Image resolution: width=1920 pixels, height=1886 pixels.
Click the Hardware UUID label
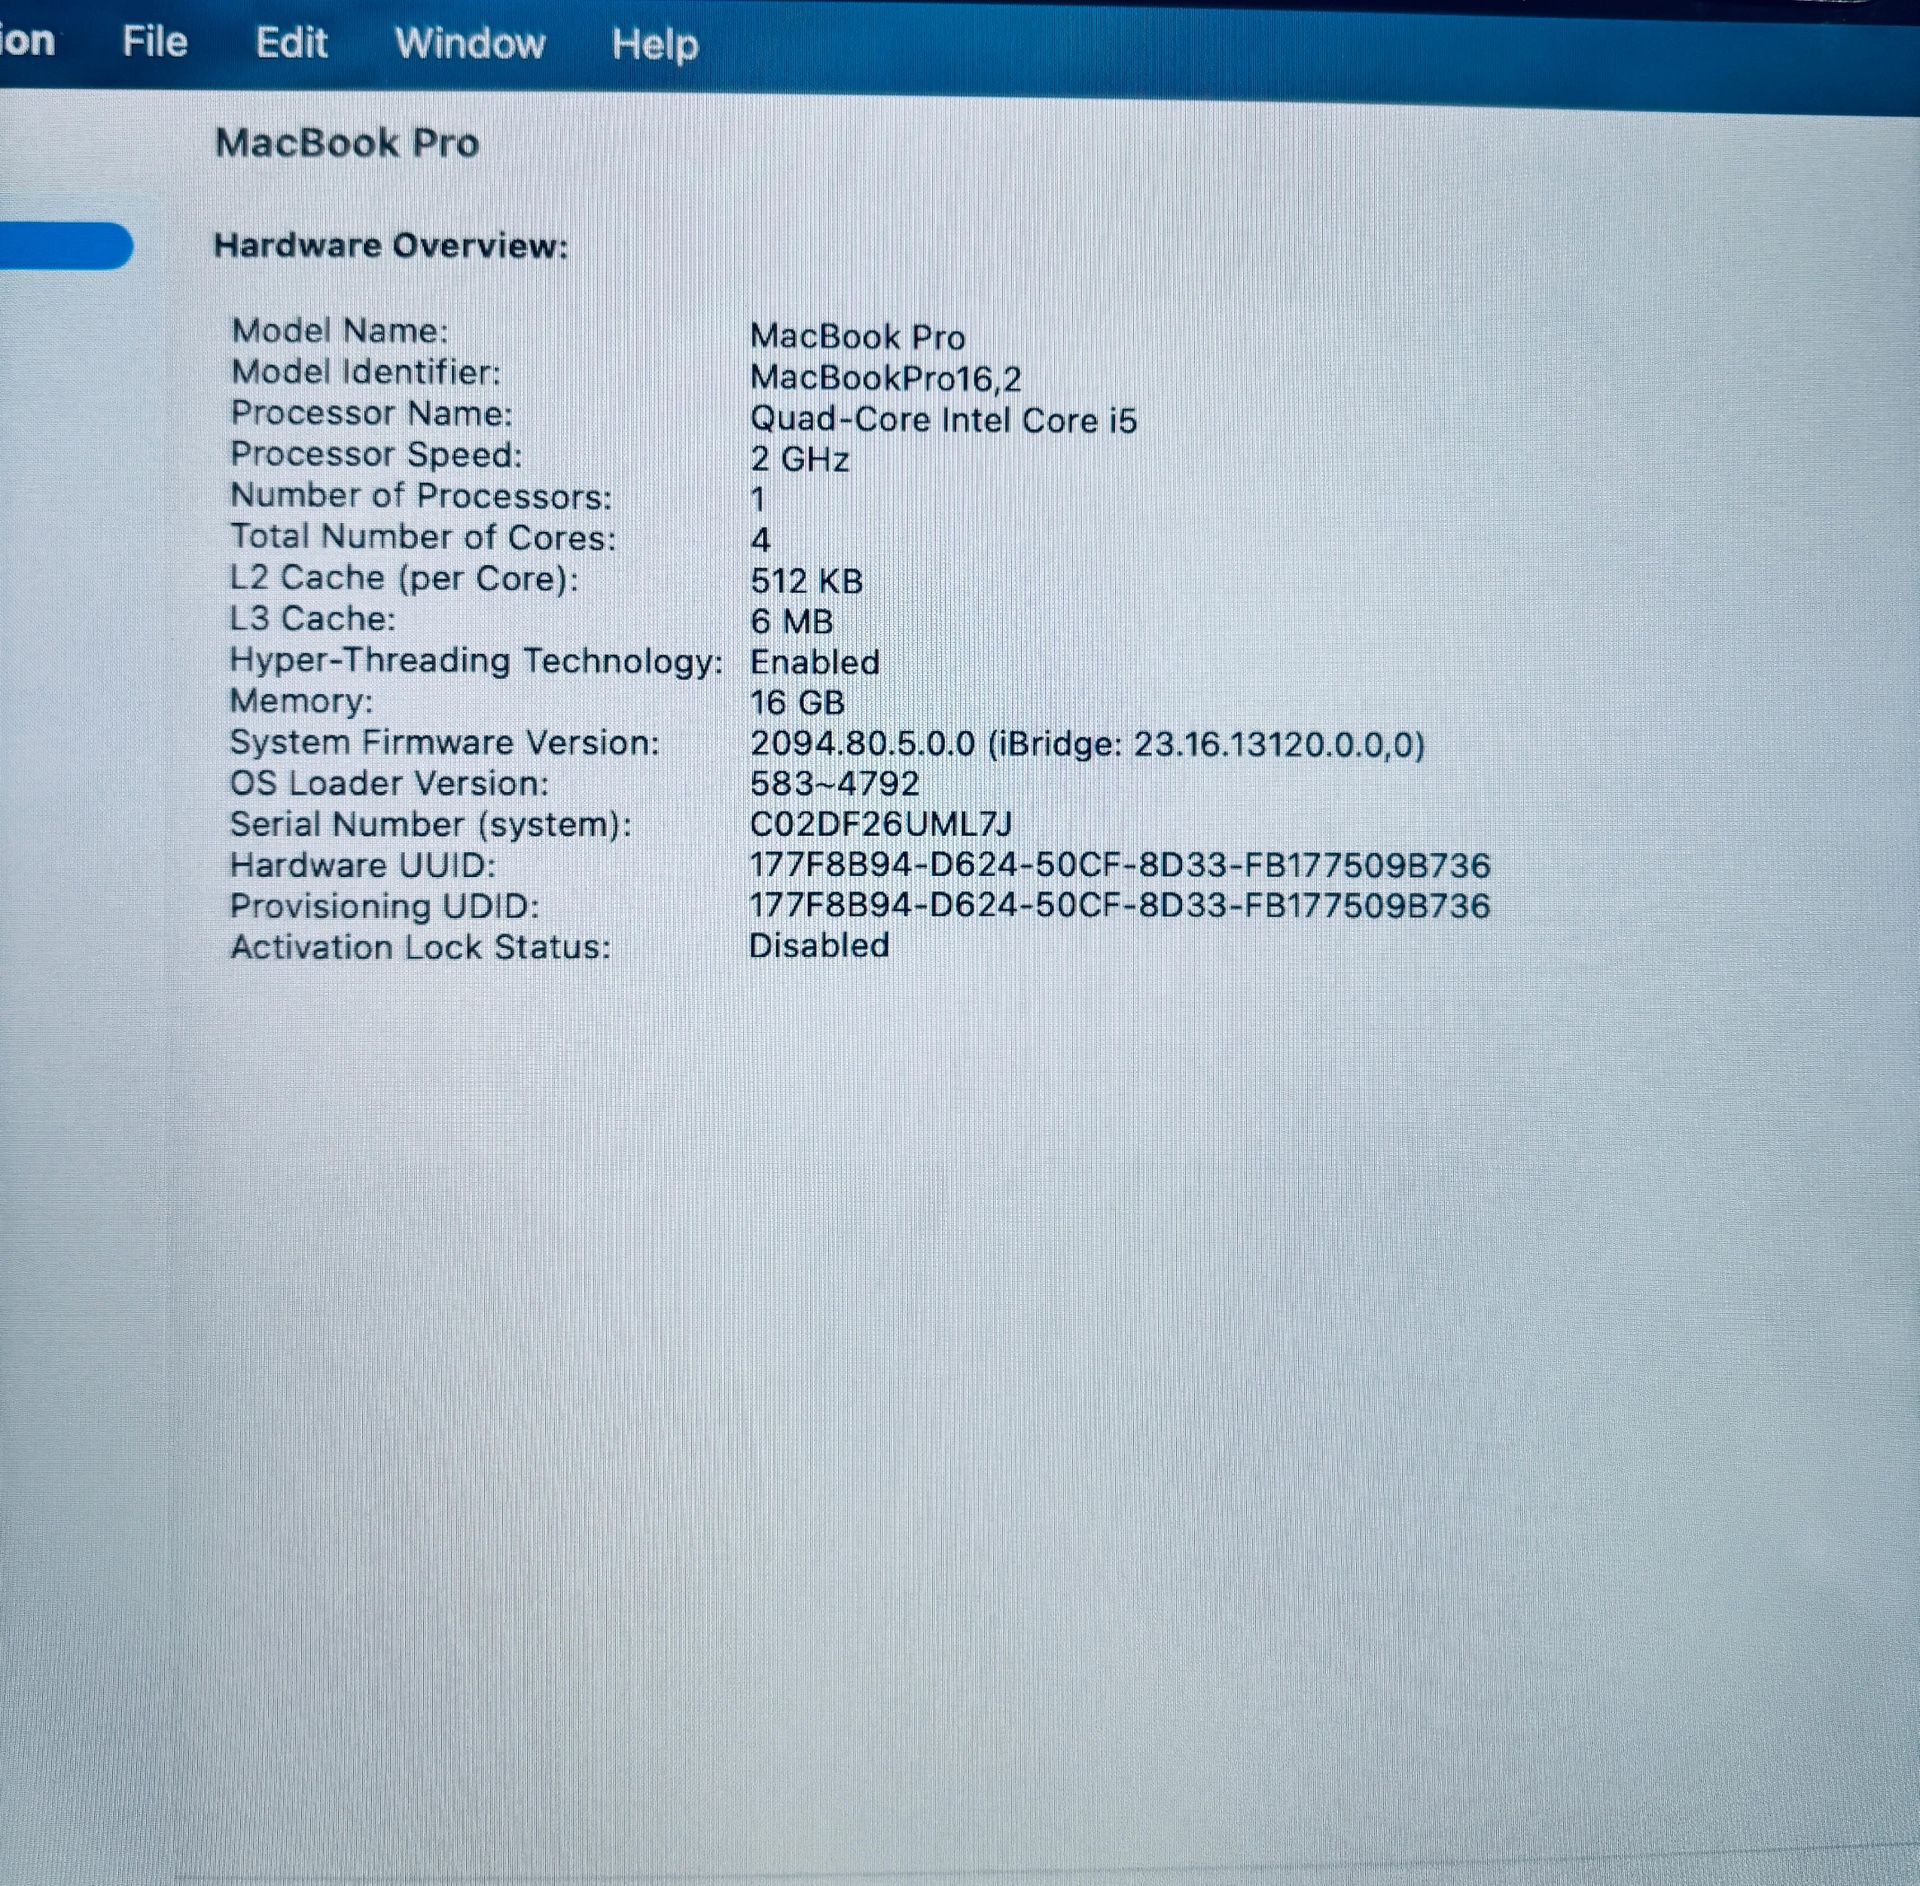coord(363,865)
